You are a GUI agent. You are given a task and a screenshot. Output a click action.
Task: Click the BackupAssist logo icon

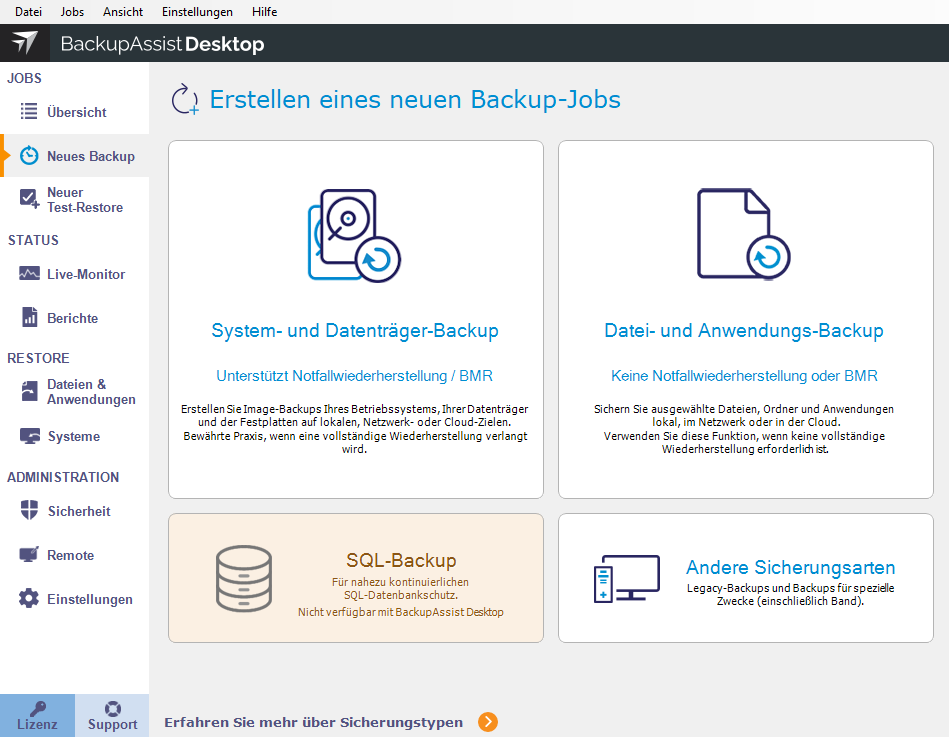[22, 43]
